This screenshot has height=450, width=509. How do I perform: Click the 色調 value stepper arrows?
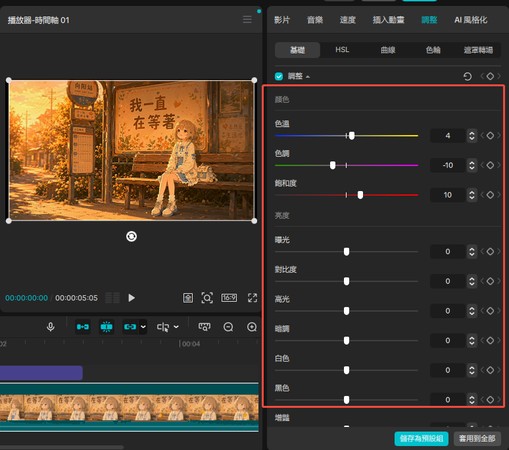pyautogui.click(x=472, y=165)
